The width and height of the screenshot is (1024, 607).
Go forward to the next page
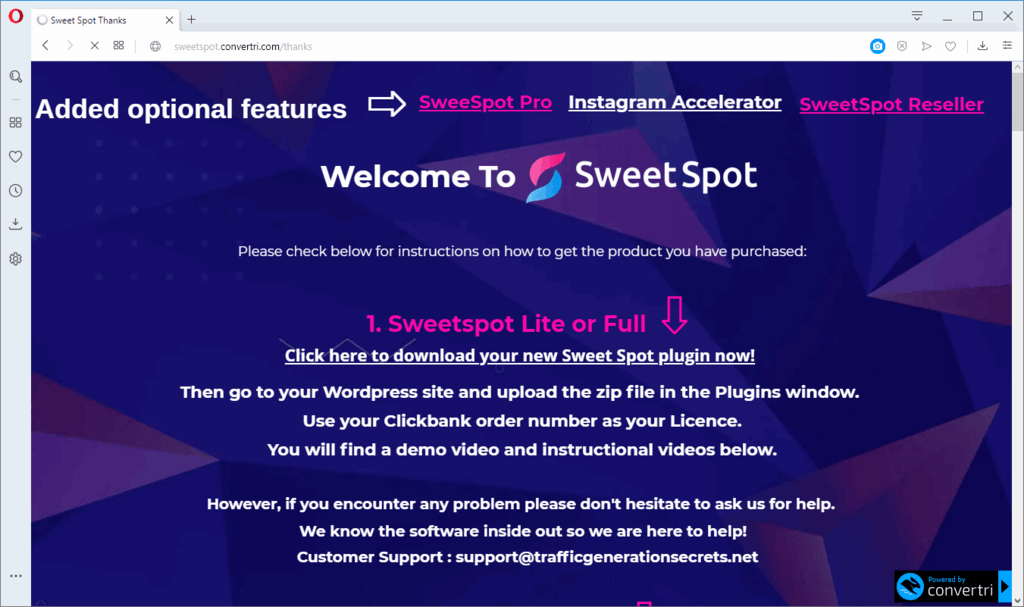coord(69,46)
